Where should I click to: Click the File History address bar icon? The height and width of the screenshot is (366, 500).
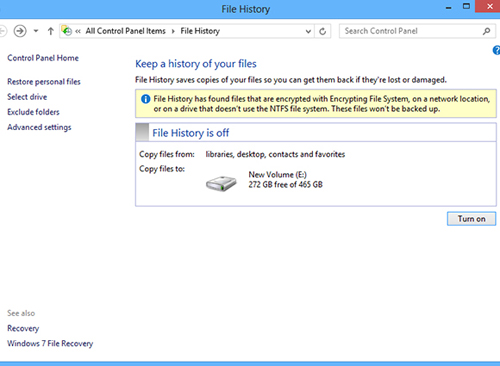coord(67,31)
